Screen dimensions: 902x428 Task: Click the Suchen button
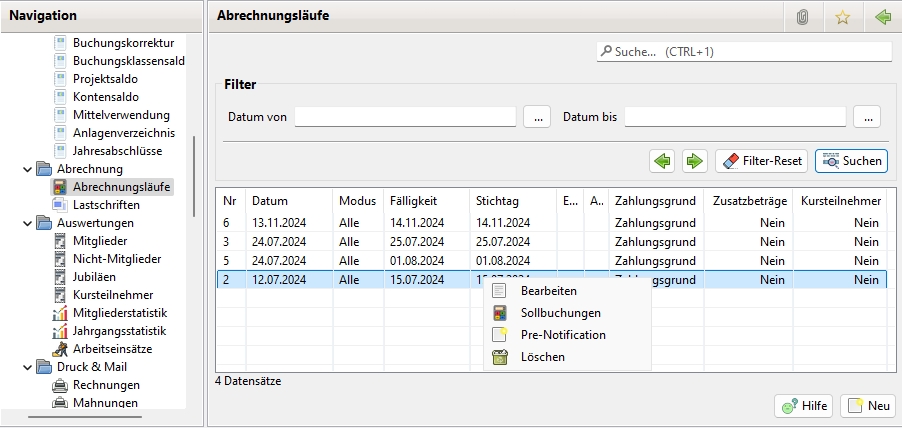click(851, 160)
